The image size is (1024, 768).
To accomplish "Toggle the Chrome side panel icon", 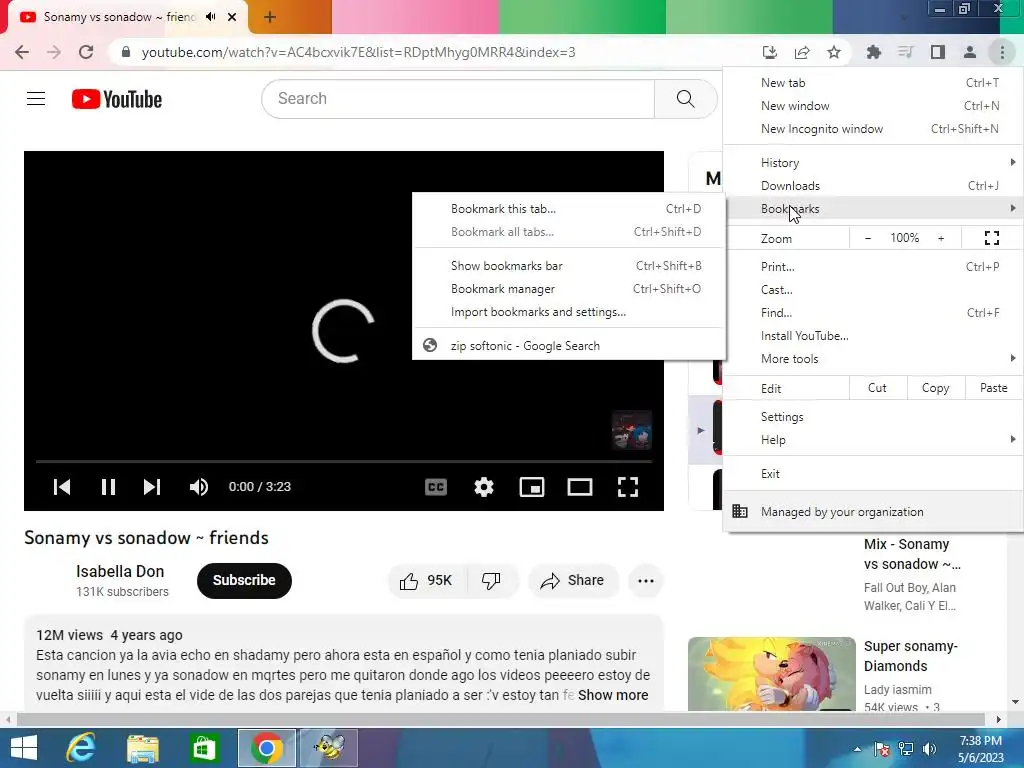I will [938, 52].
